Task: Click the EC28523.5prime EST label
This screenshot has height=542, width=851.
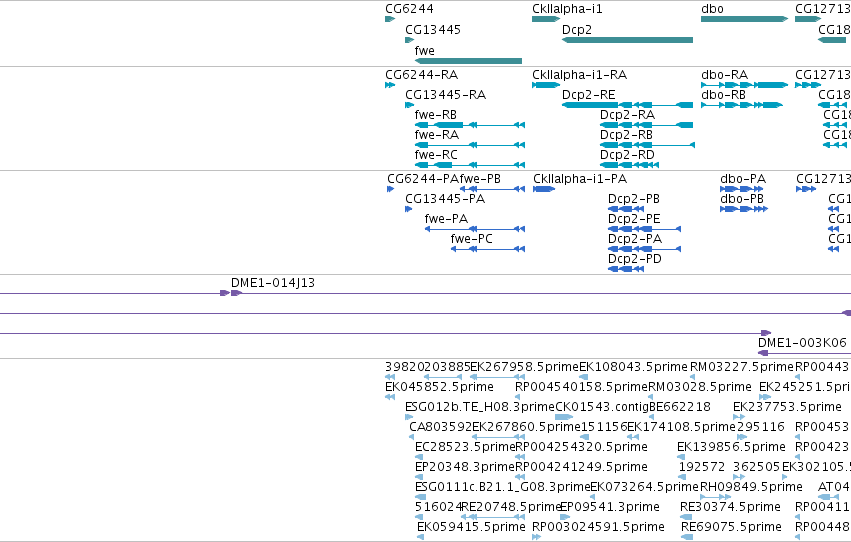Action: [x=465, y=447]
